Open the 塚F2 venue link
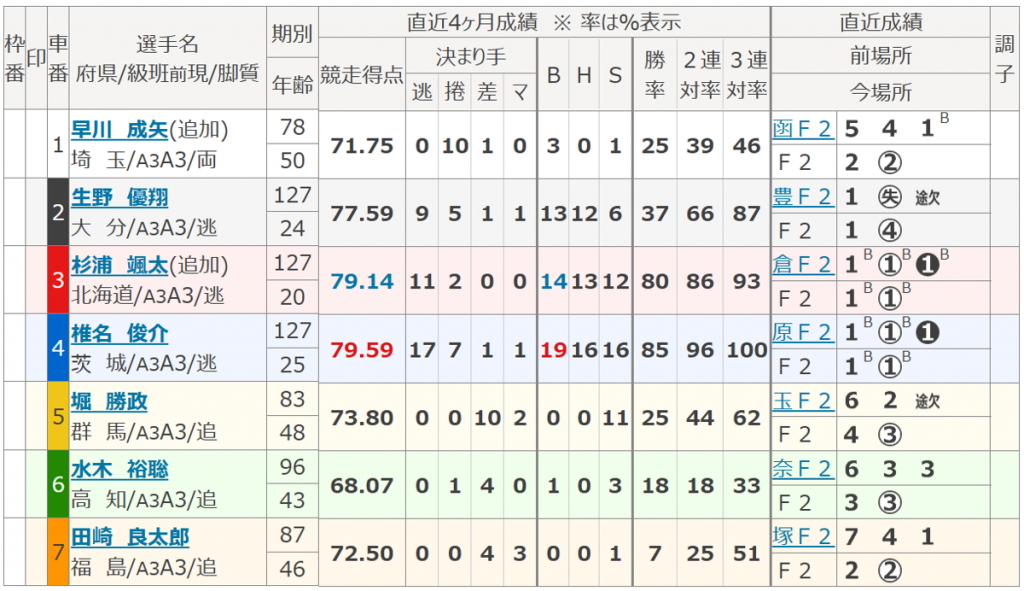This screenshot has height=591, width=1024. pyautogui.click(x=802, y=537)
